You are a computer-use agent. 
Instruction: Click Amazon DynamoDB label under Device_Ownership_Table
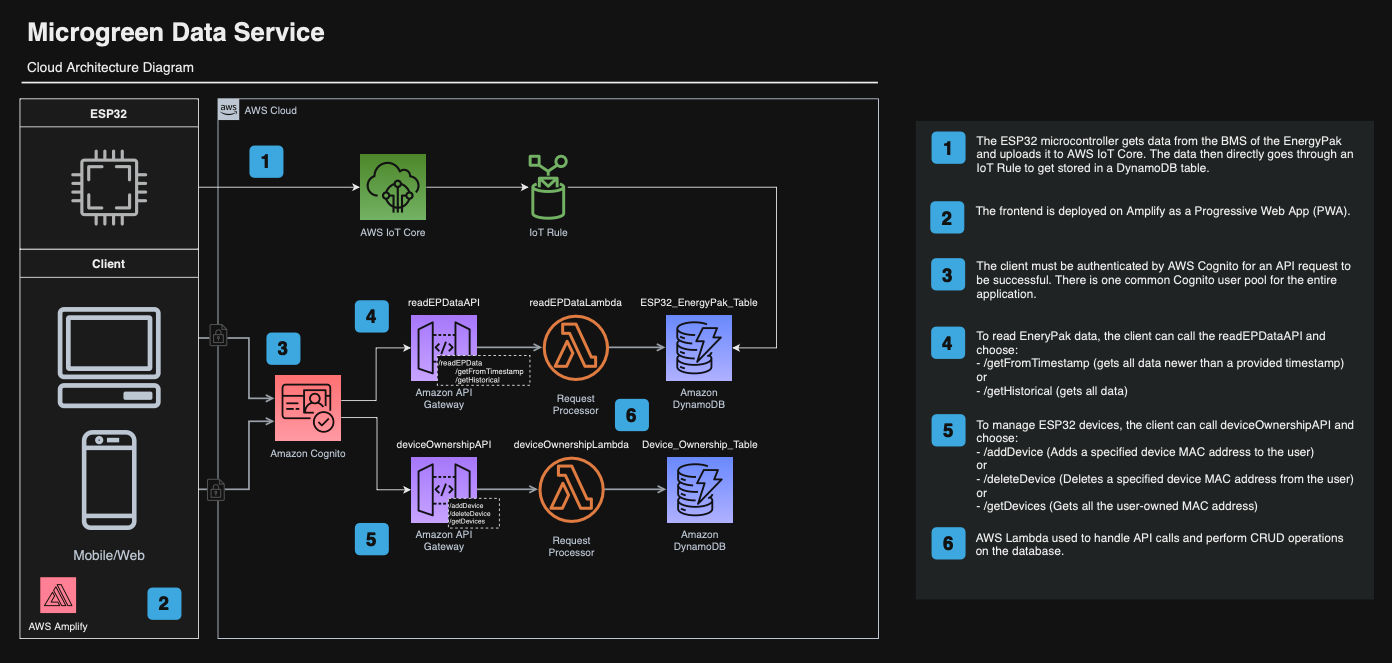pos(699,541)
